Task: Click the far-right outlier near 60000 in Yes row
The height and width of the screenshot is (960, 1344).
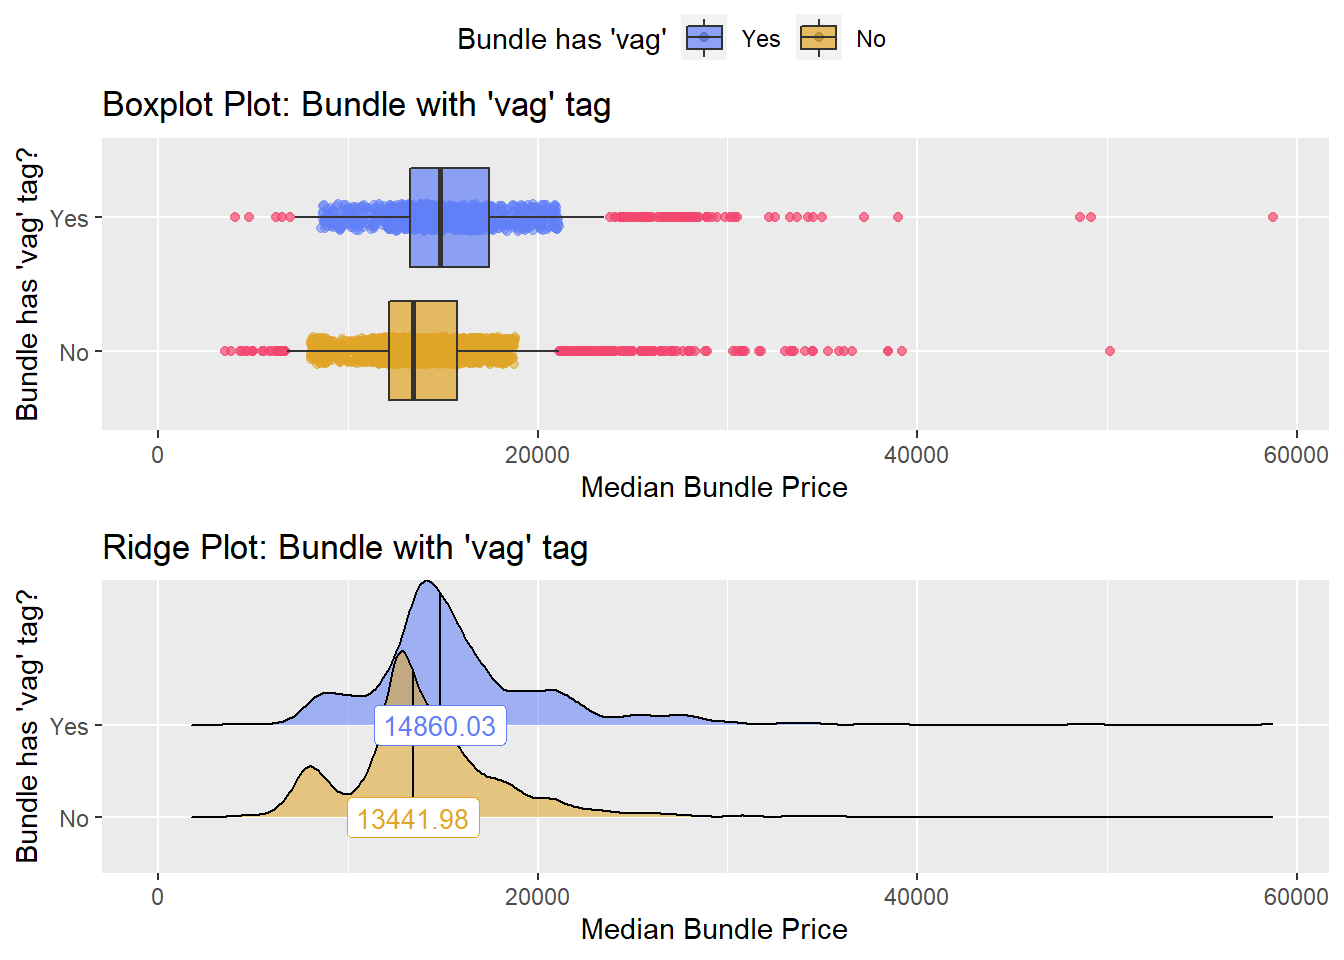Action: [1273, 217]
